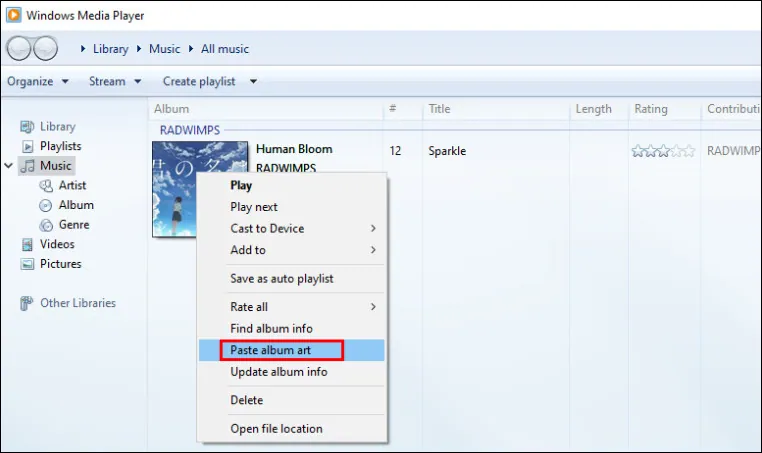
Task: Set the Sparkle rating with the stars
Action: tap(663, 151)
